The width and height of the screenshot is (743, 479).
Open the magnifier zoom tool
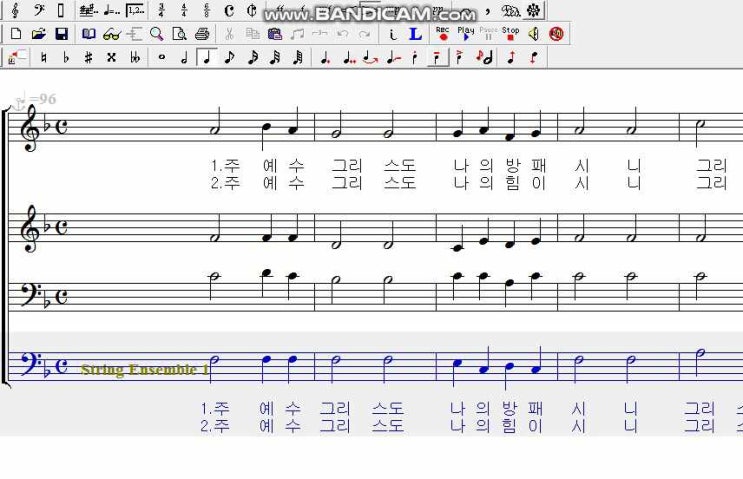[156, 34]
